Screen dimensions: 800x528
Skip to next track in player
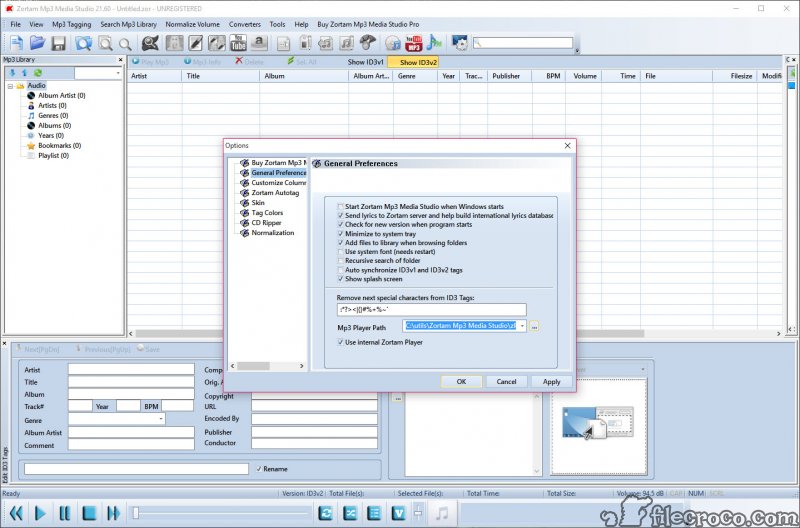(113, 513)
